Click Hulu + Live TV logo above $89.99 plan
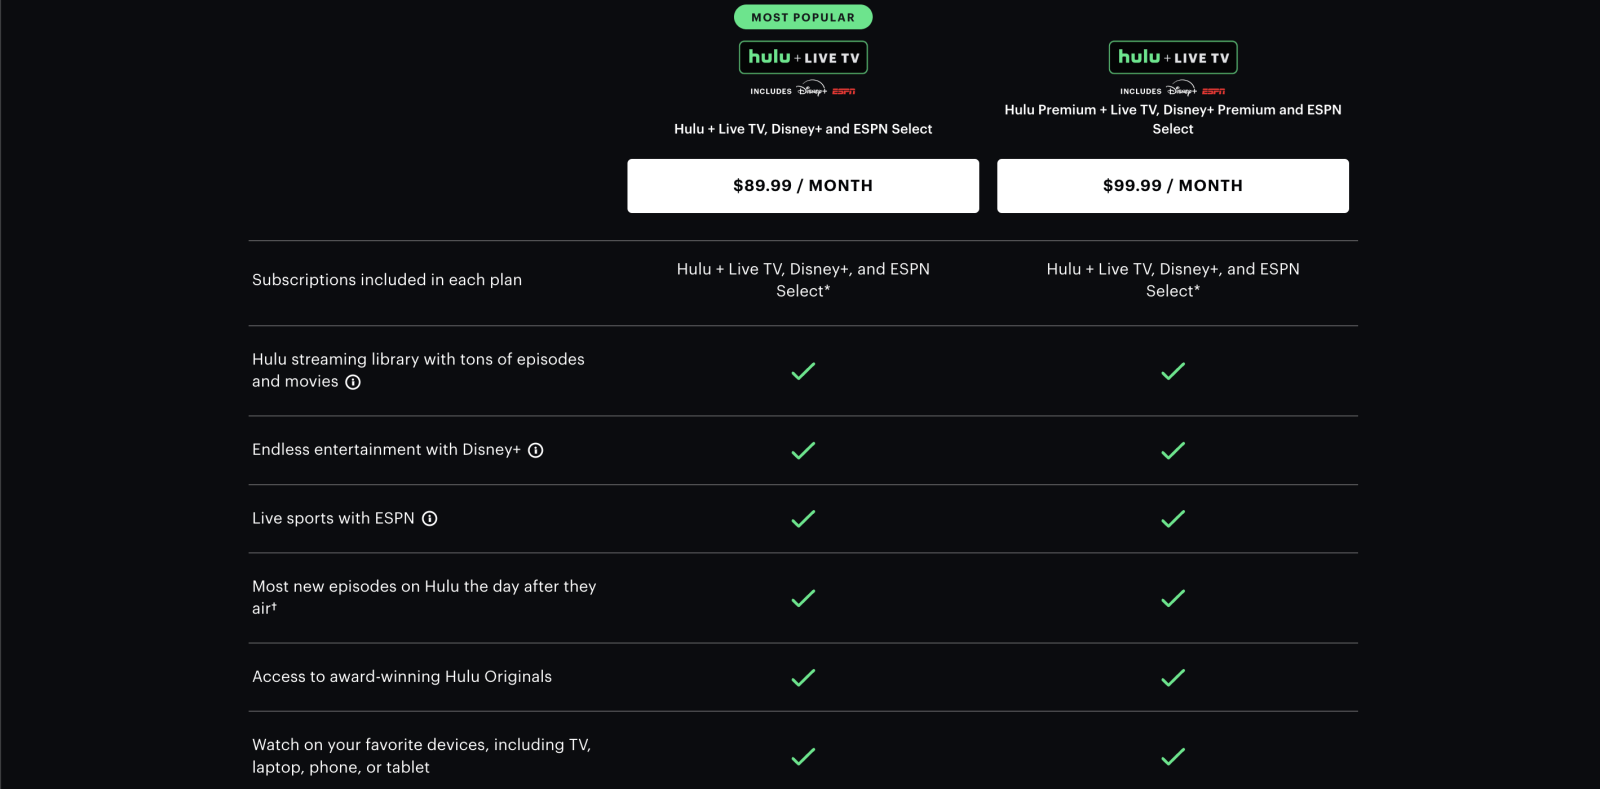This screenshot has width=1600, height=789. pos(803,57)
